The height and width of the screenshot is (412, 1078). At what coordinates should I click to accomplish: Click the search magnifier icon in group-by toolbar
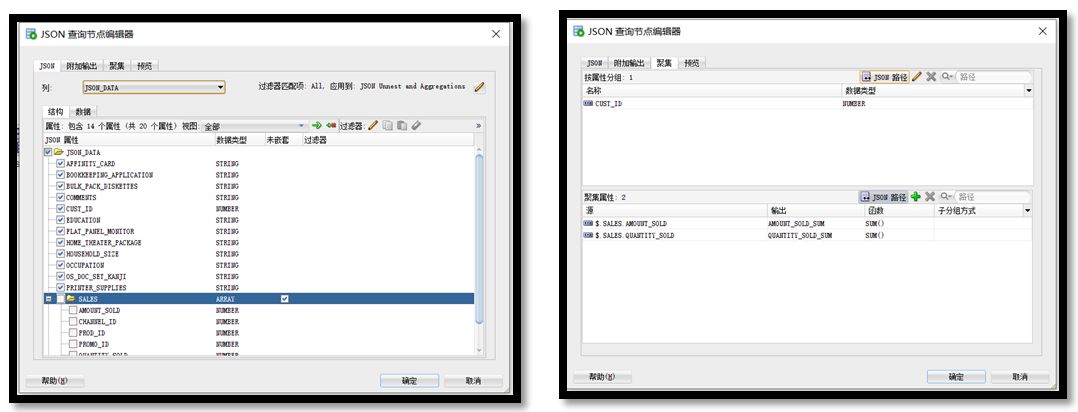[947, 77]
